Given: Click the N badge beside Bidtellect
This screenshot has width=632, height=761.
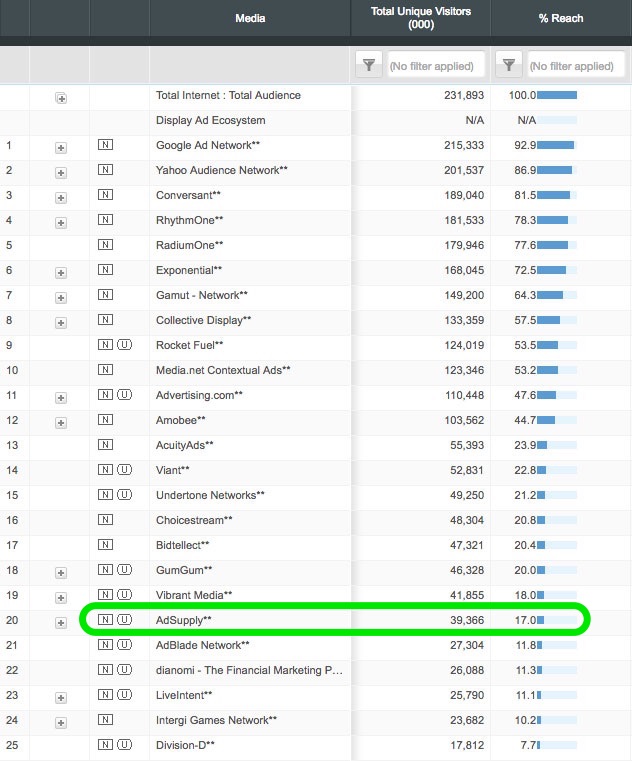Looking at the screenshot, I should [105, 545].
